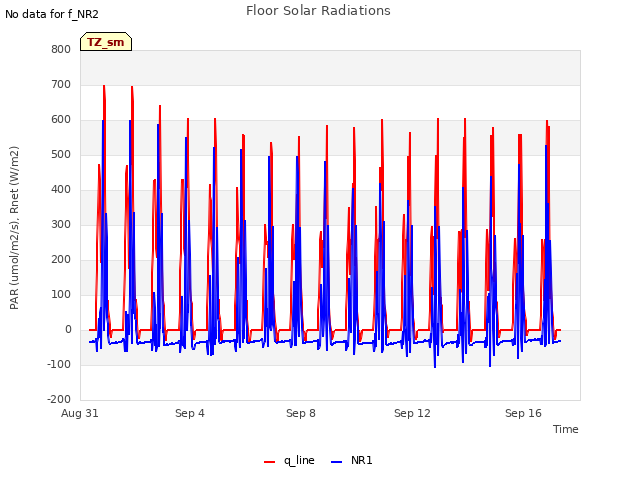640x480 pixels.
Task: Click the 600 y-axis tick label
Action: pos(61,120)
